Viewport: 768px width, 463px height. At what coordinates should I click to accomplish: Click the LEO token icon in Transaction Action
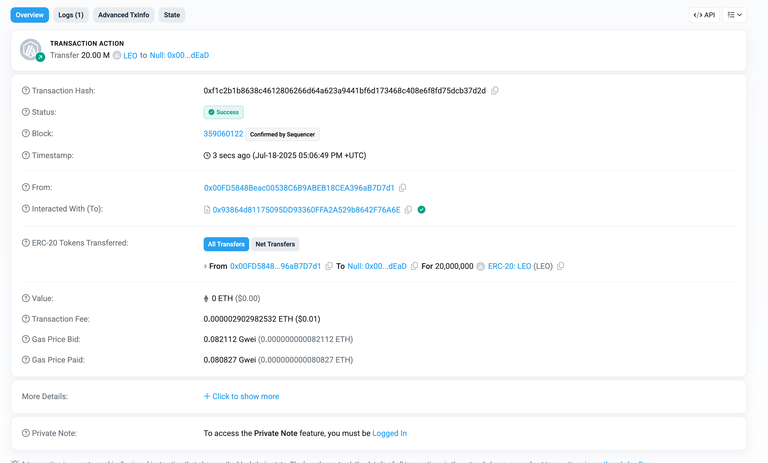[x=117, y=55]
